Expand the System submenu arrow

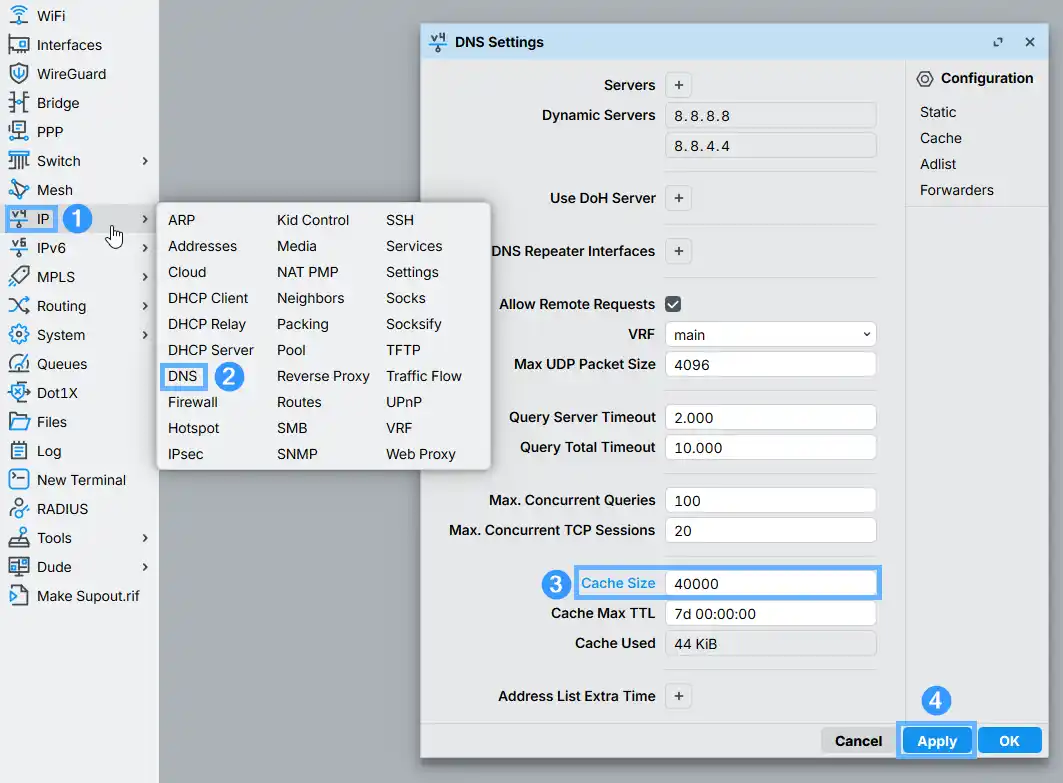(x=144, y=335)
